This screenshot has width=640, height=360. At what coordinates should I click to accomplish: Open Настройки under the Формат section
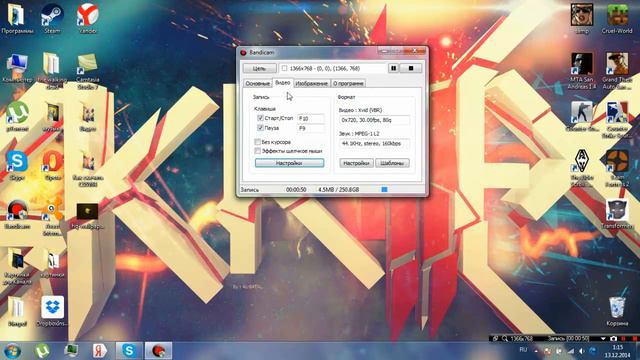pos(356,163)
